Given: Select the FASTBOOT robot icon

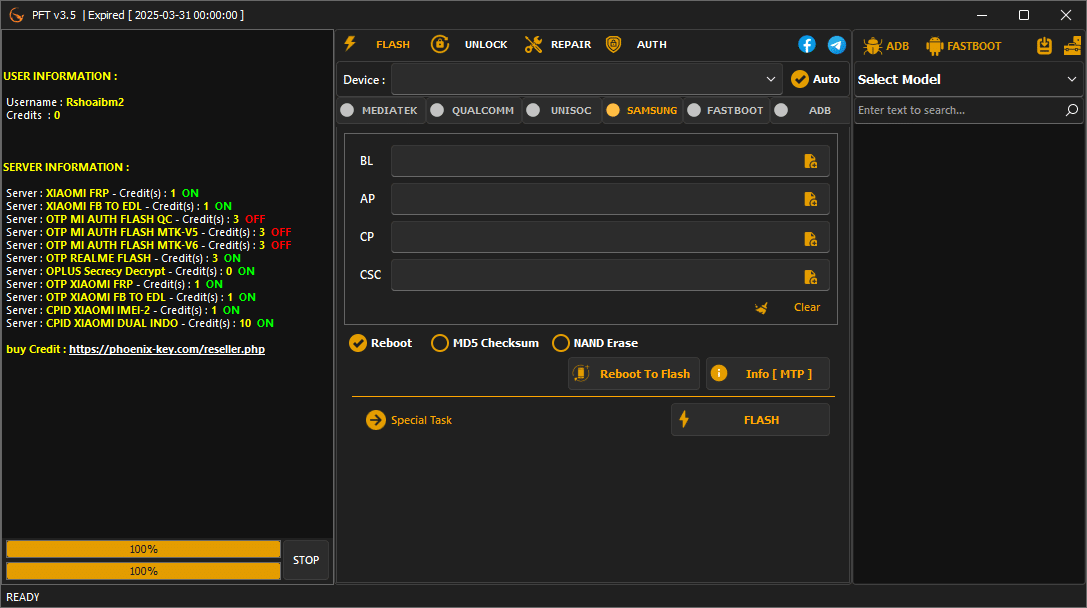Looking at the screenshot, I should (934, 45).
